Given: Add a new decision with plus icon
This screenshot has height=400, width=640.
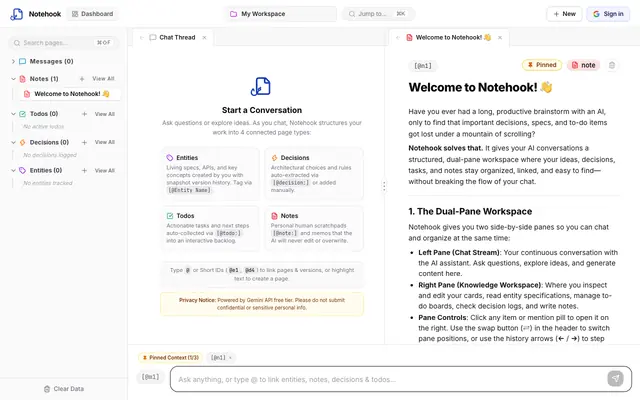Looking at the screenshot, I should [84, 142].
